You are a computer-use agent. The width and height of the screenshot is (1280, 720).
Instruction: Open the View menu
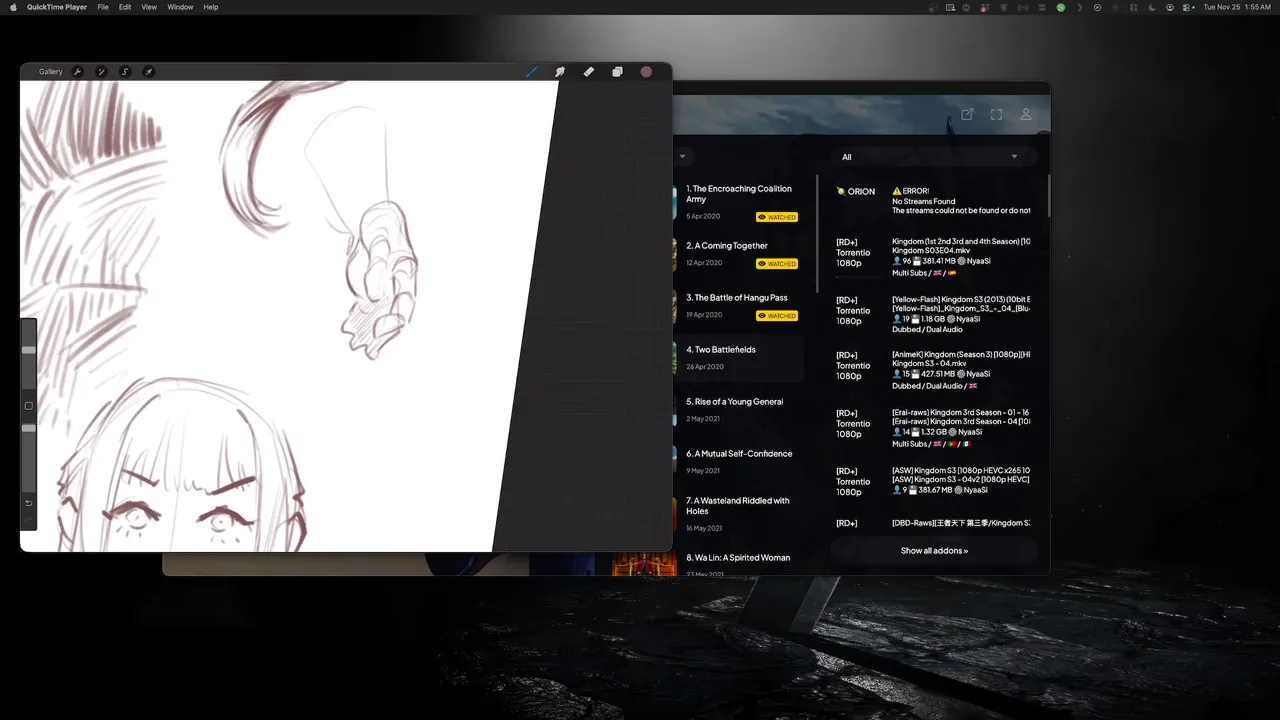(x=149, y=7)
